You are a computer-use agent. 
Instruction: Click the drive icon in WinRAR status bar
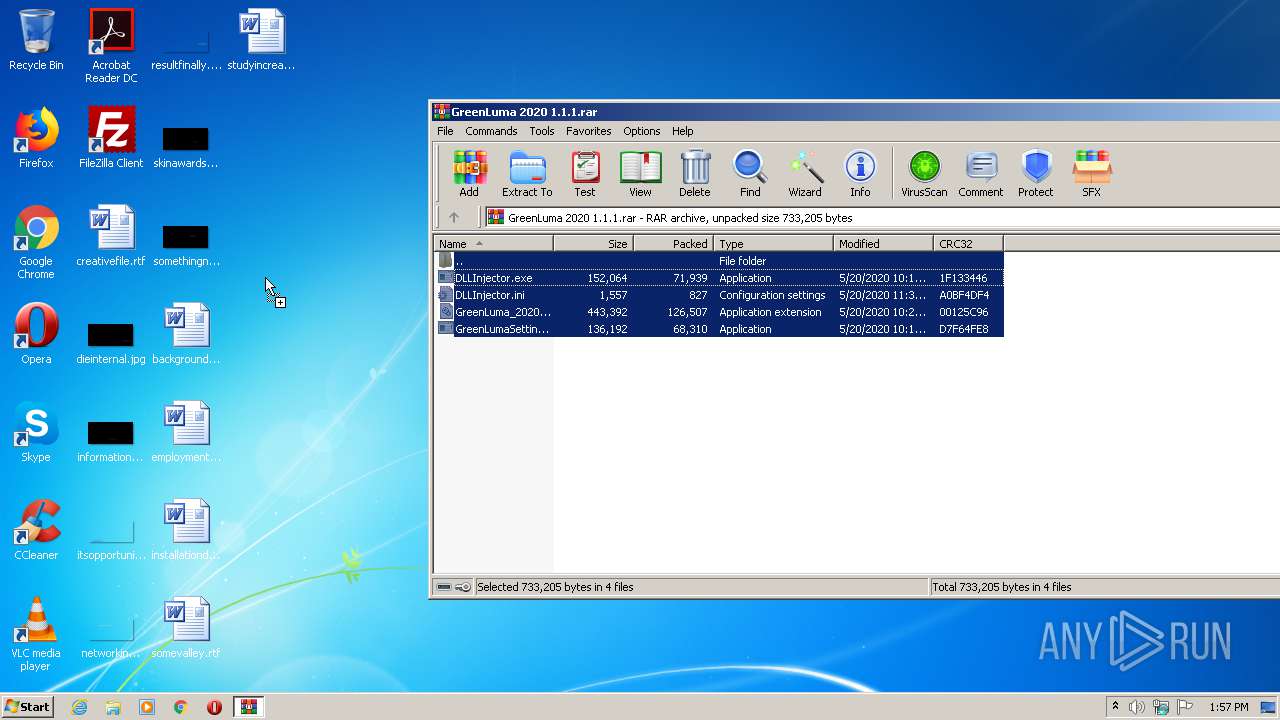click(445, 587)
